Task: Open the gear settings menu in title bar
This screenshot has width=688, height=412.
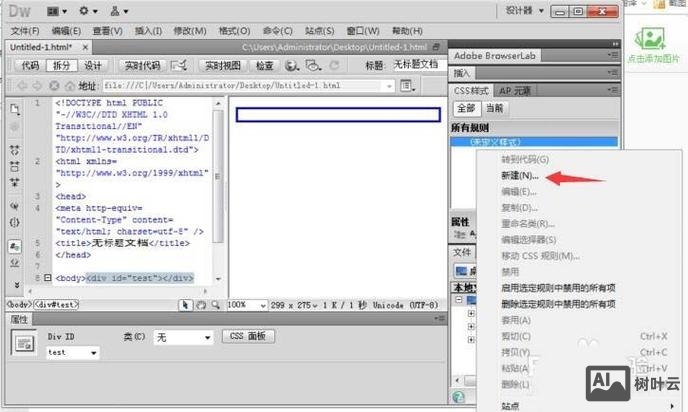Action: (88, 11)
